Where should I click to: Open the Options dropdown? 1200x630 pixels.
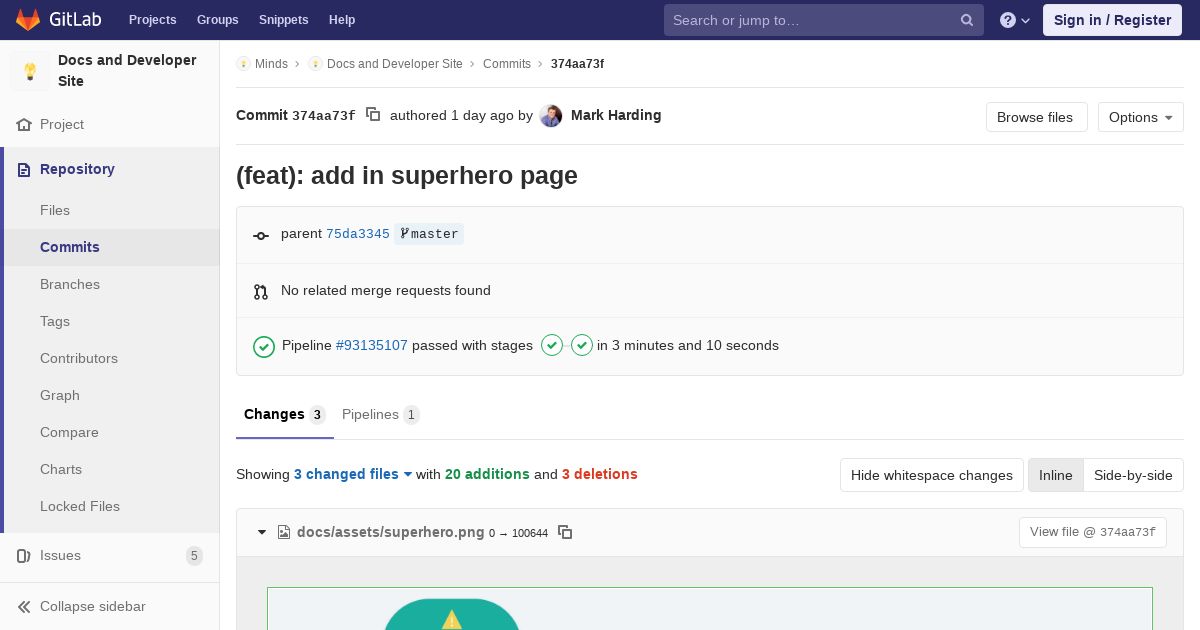click(1140, 117)
